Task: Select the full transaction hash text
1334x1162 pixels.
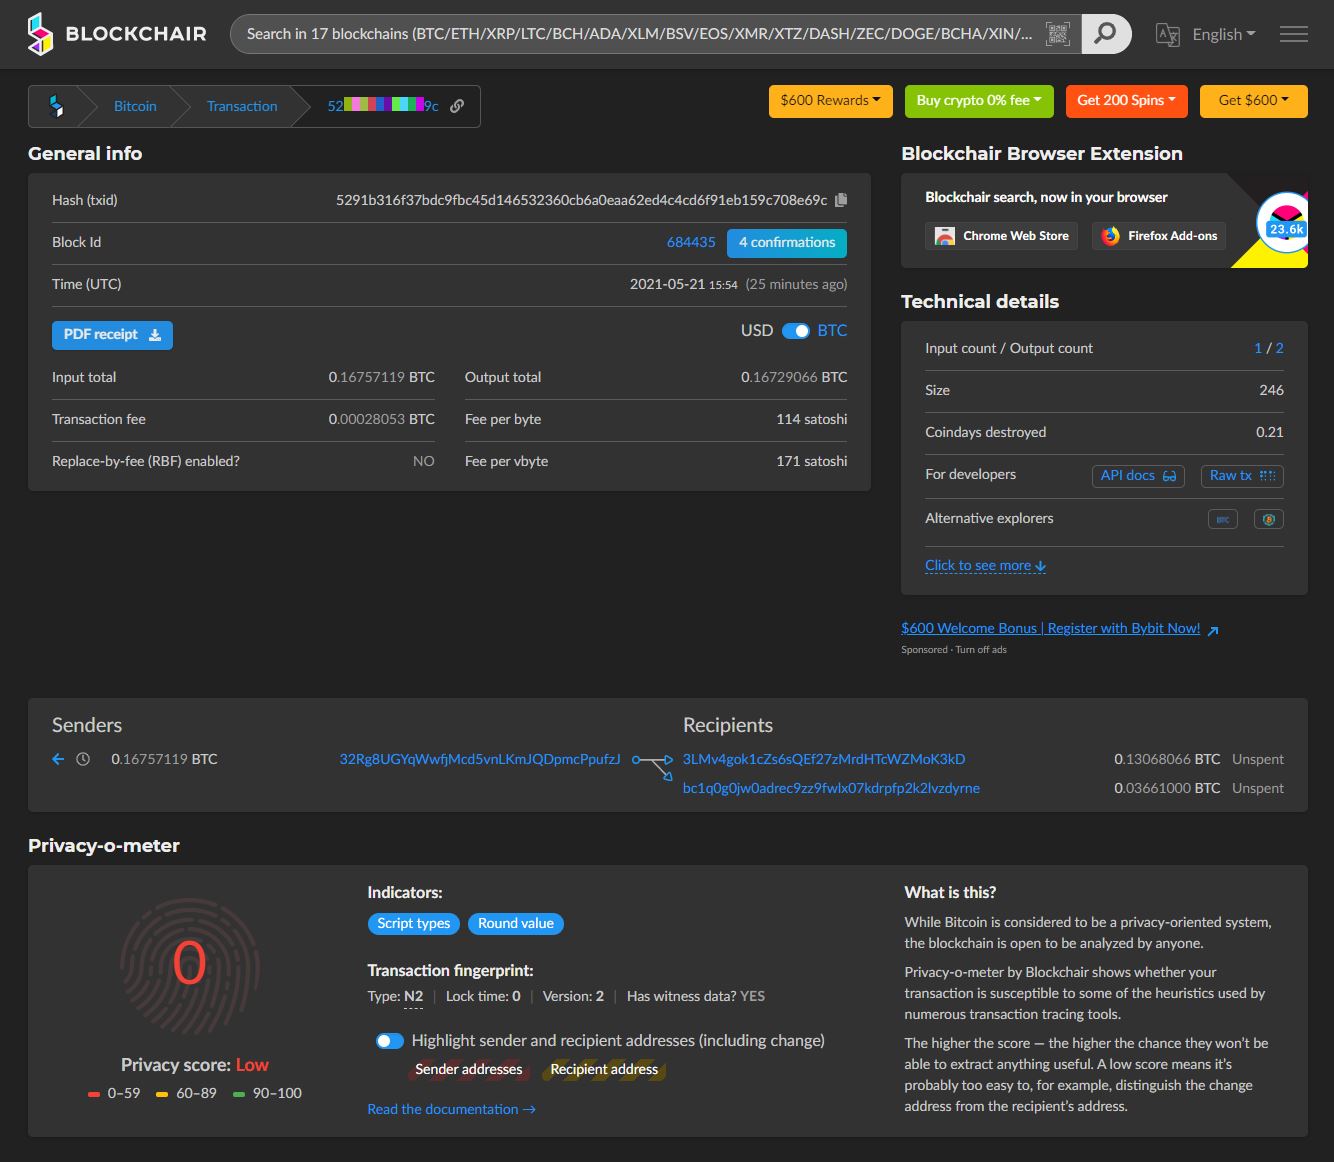Action: pos(582,200)
